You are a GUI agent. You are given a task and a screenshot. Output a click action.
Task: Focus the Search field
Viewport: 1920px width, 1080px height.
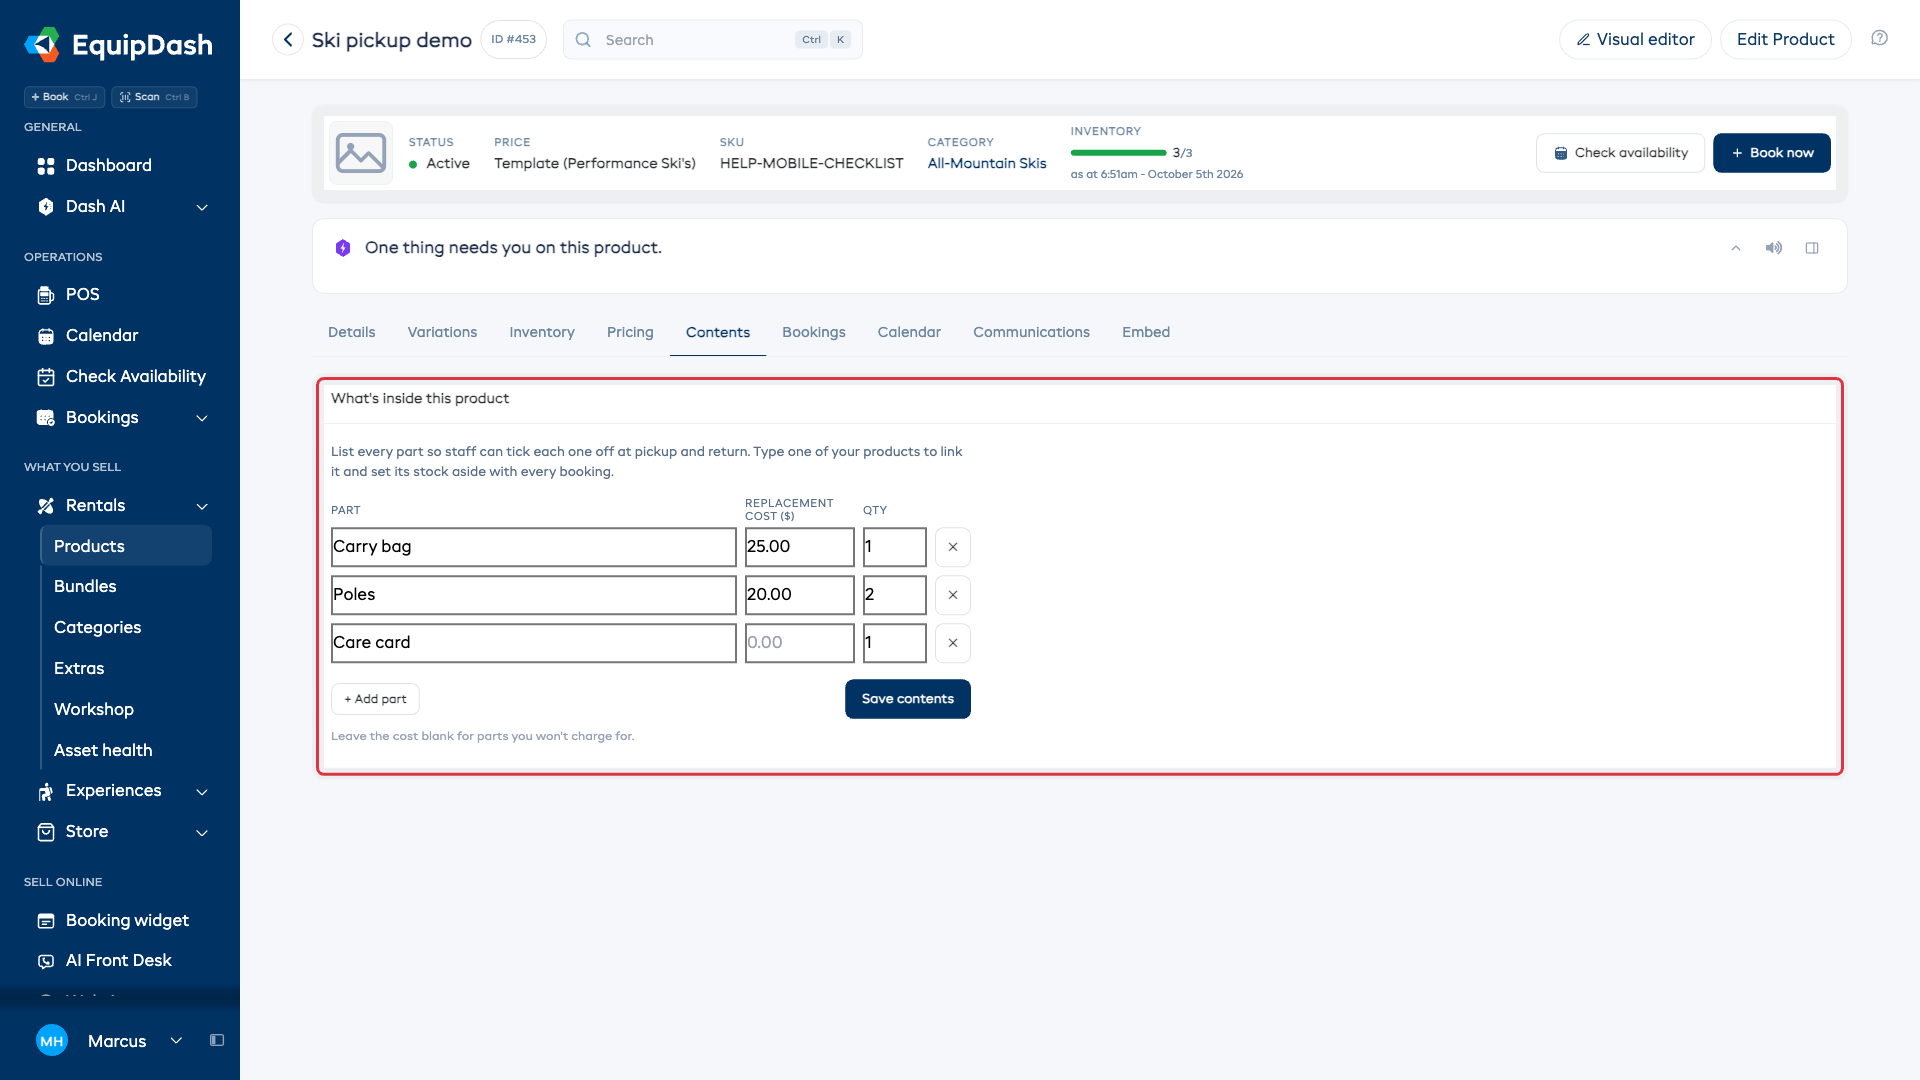[x=712, y=40]
